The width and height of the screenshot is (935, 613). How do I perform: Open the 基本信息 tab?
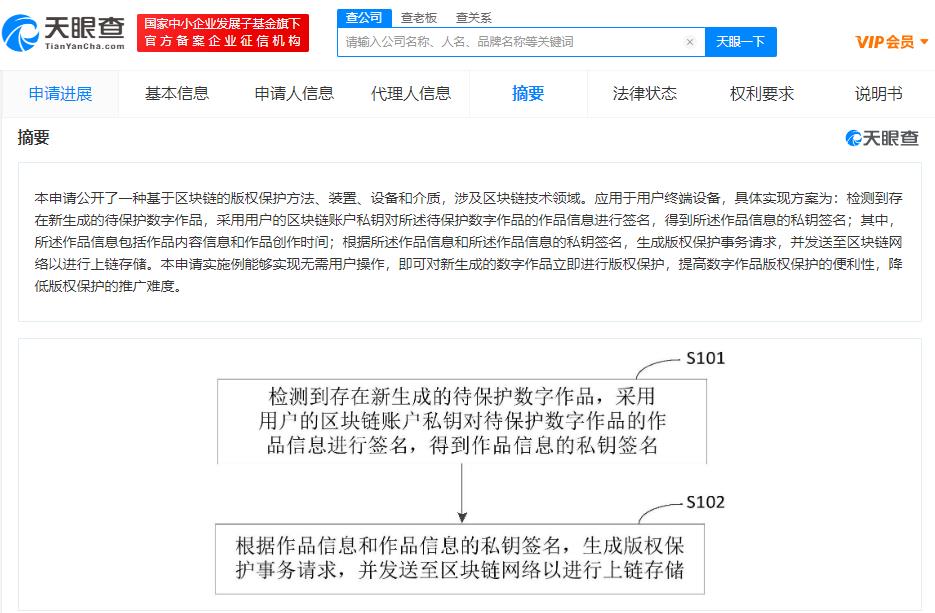177,94
